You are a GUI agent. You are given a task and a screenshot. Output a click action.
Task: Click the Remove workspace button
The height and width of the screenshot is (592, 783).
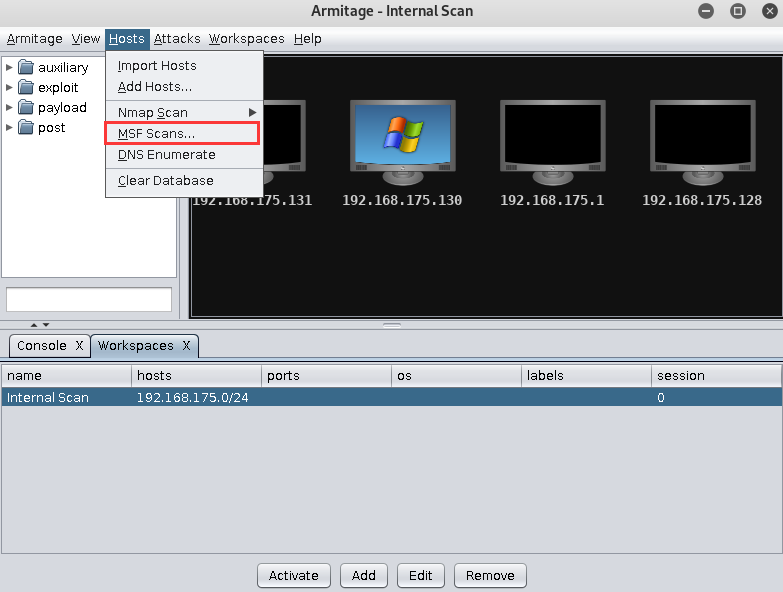(490, 576)
